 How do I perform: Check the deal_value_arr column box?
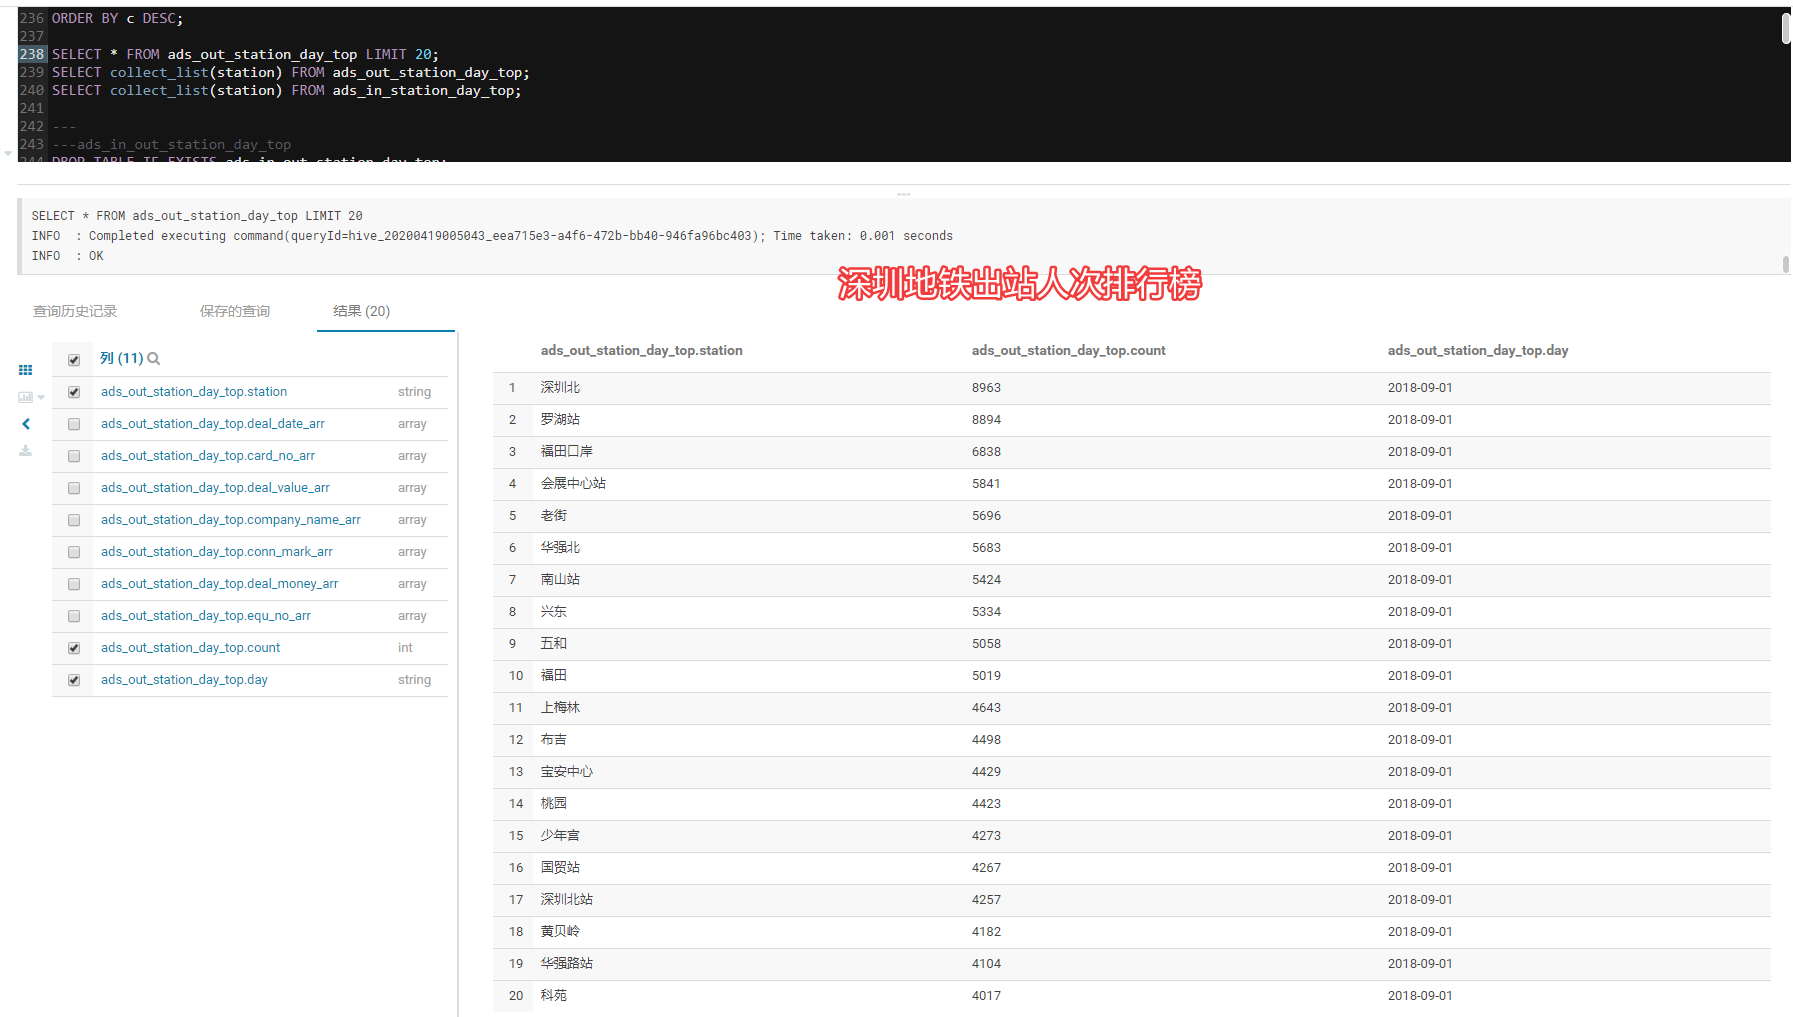[74, 488]
